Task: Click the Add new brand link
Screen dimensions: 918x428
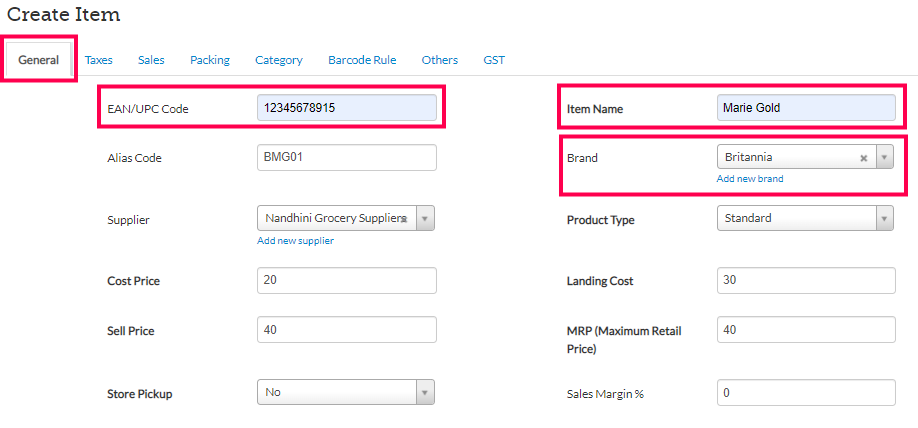Action: (x=750, y=179)
